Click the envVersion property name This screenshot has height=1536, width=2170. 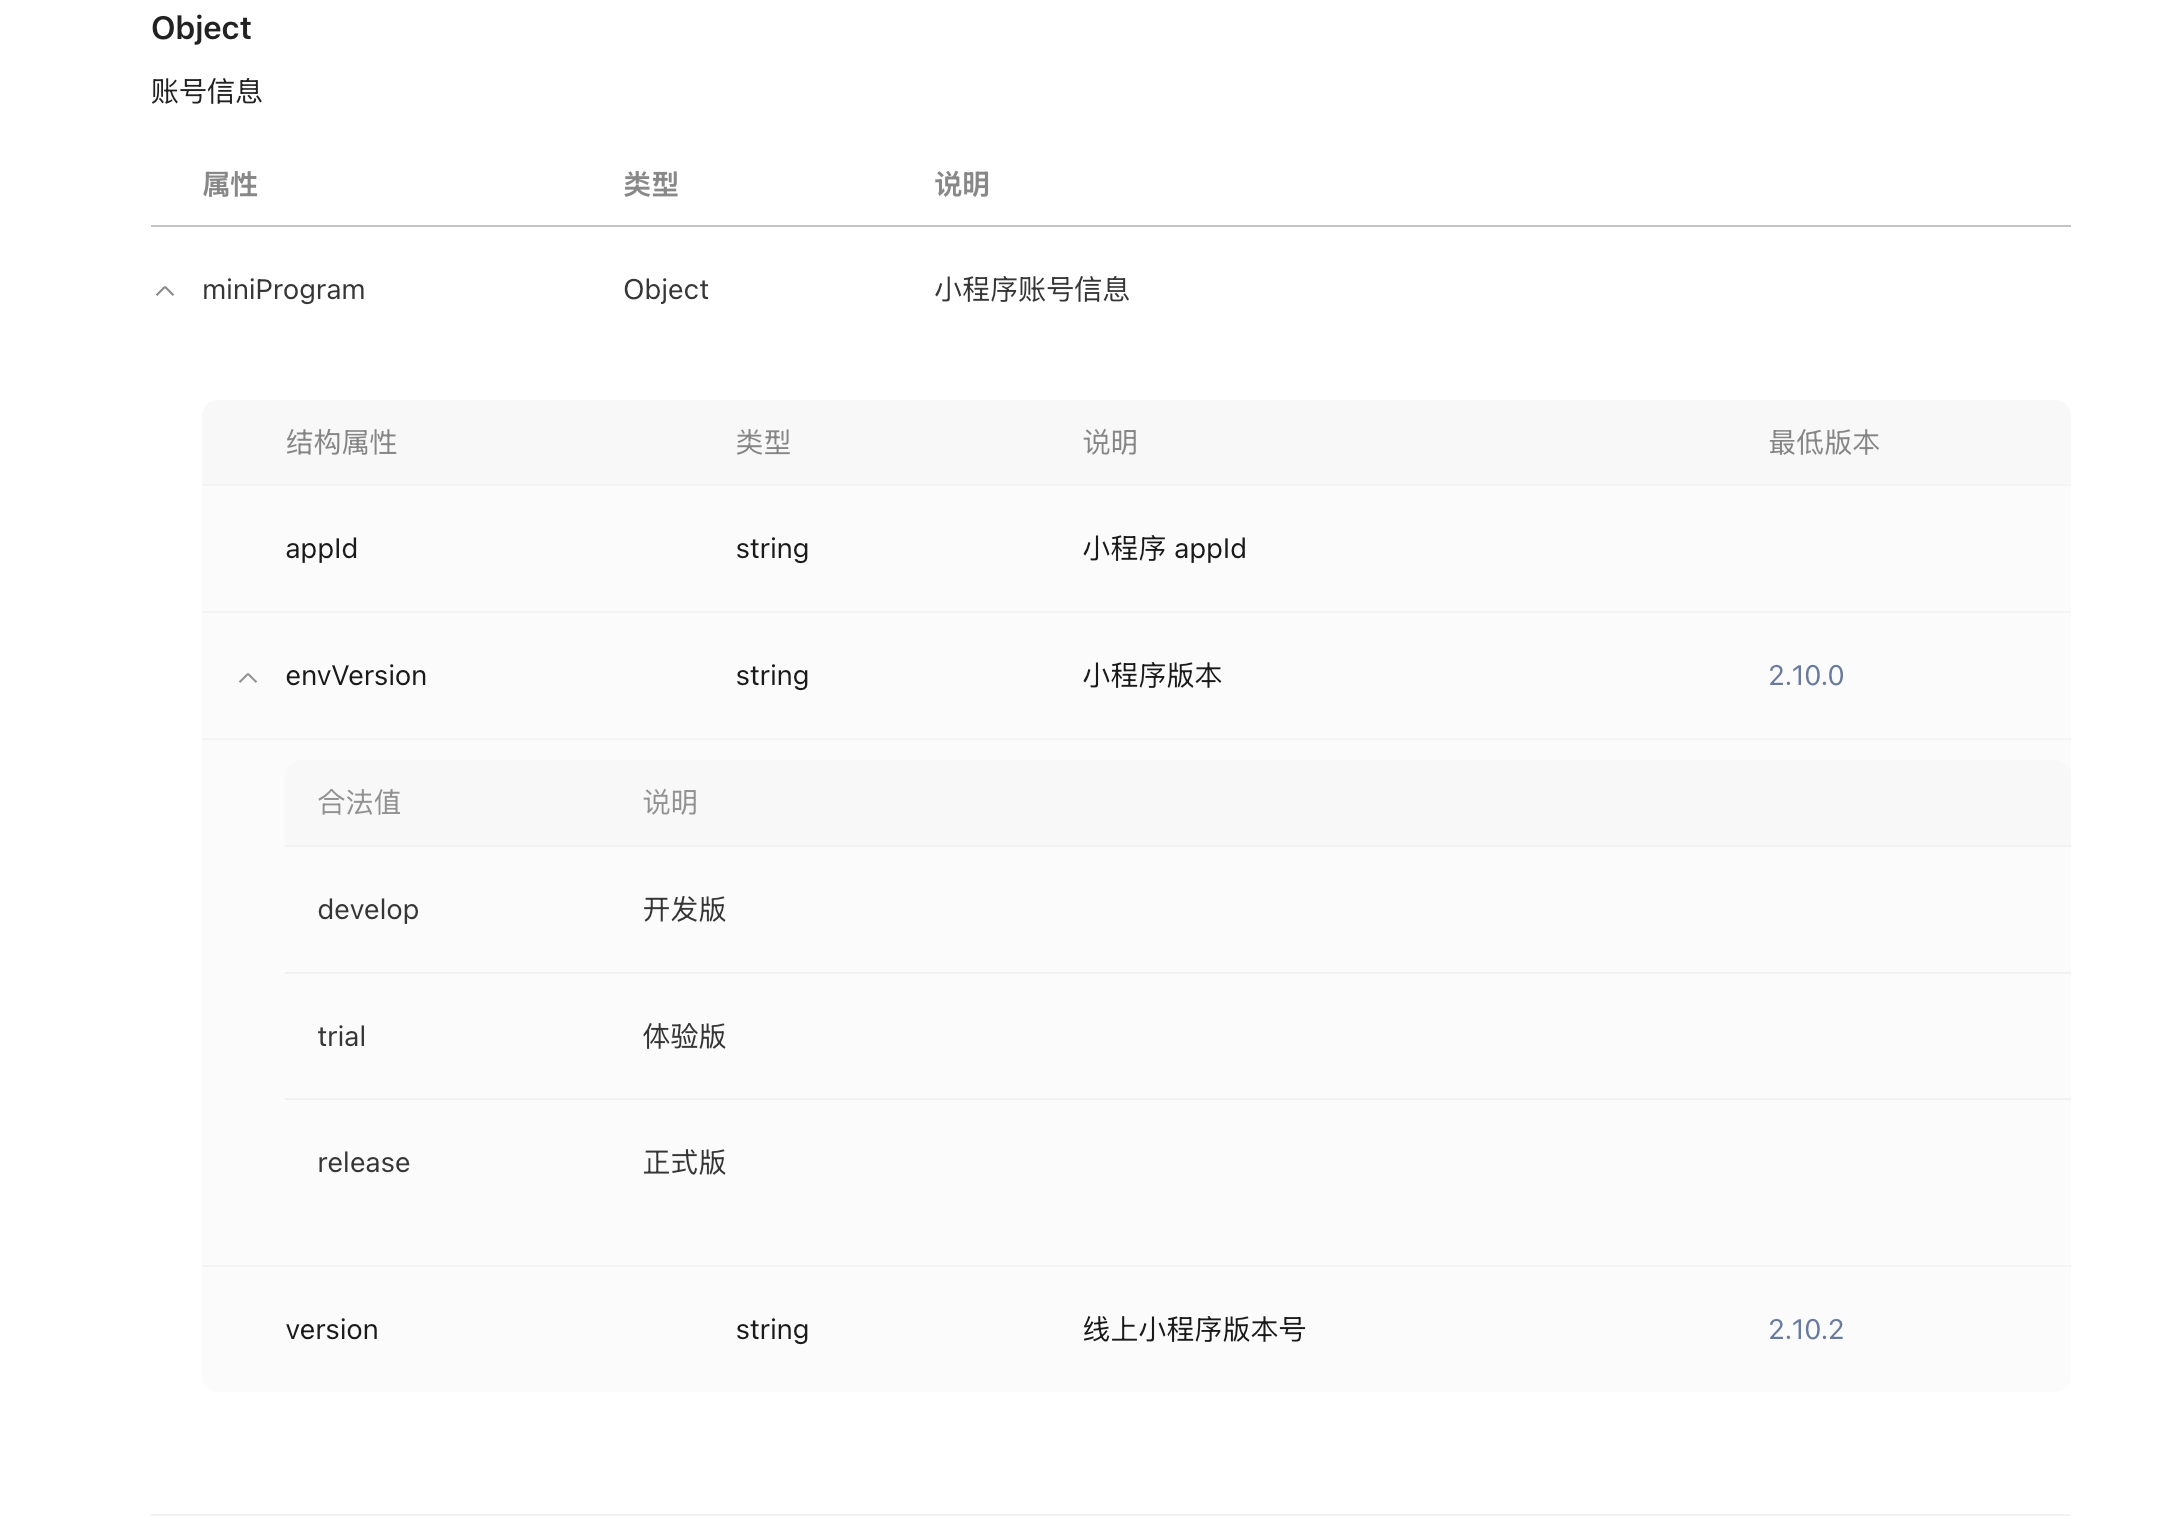point(356,676)
